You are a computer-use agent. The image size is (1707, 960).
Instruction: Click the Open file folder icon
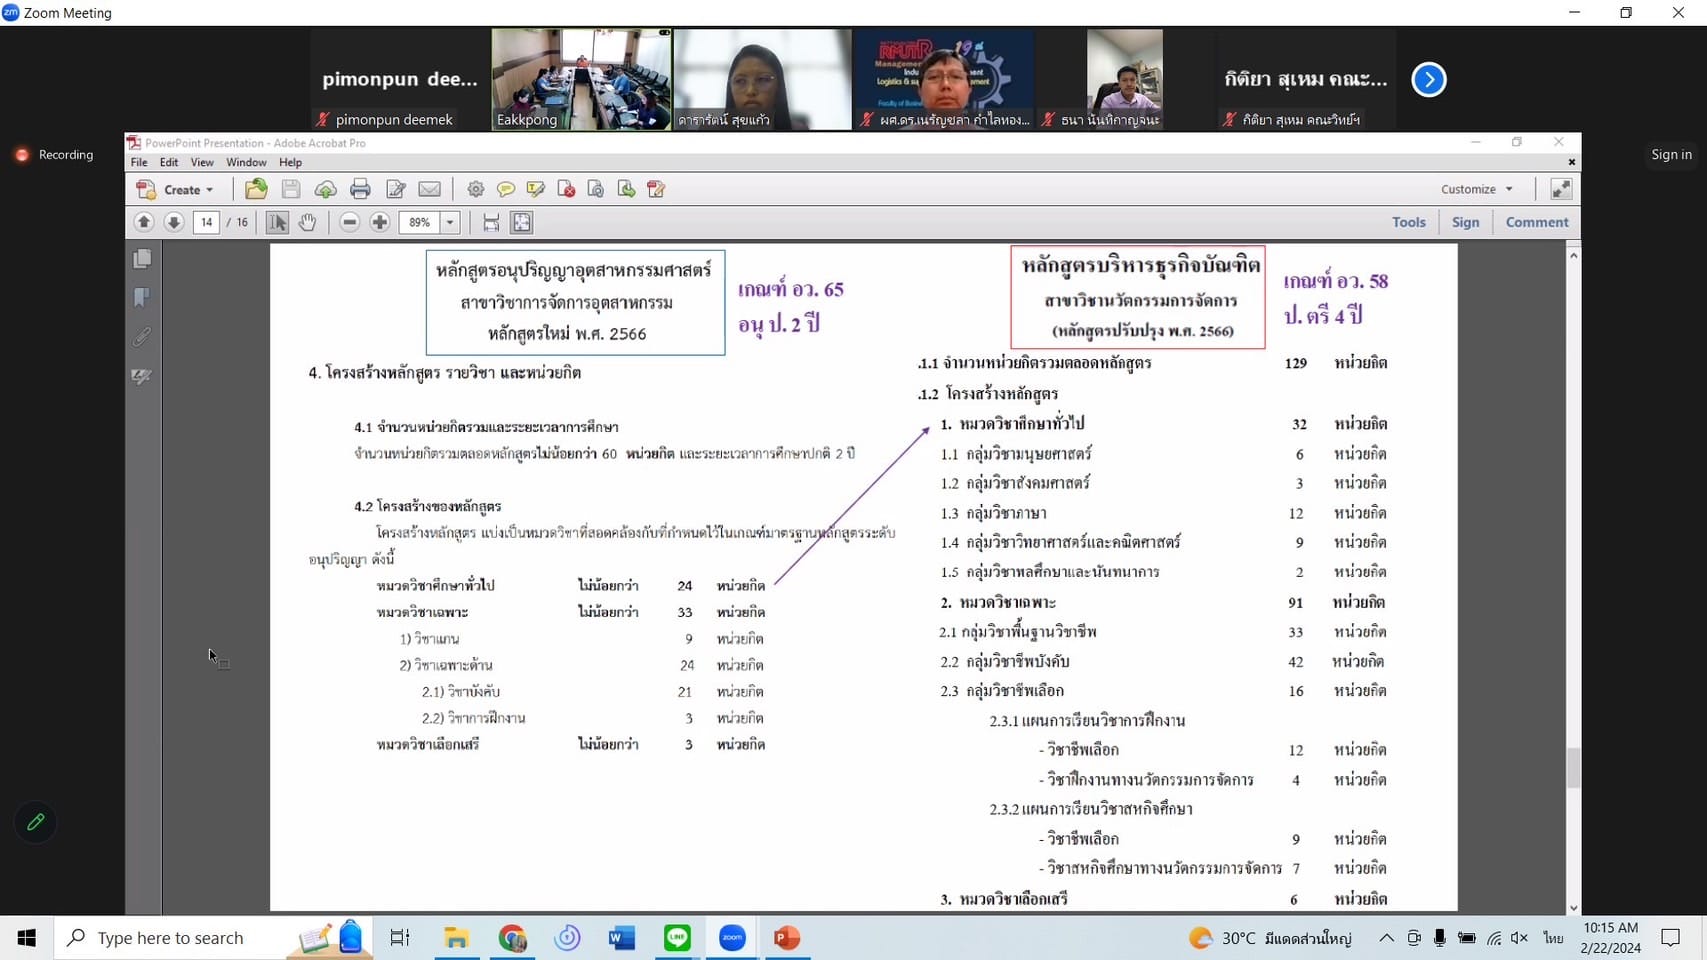click(x=256, y=189)
